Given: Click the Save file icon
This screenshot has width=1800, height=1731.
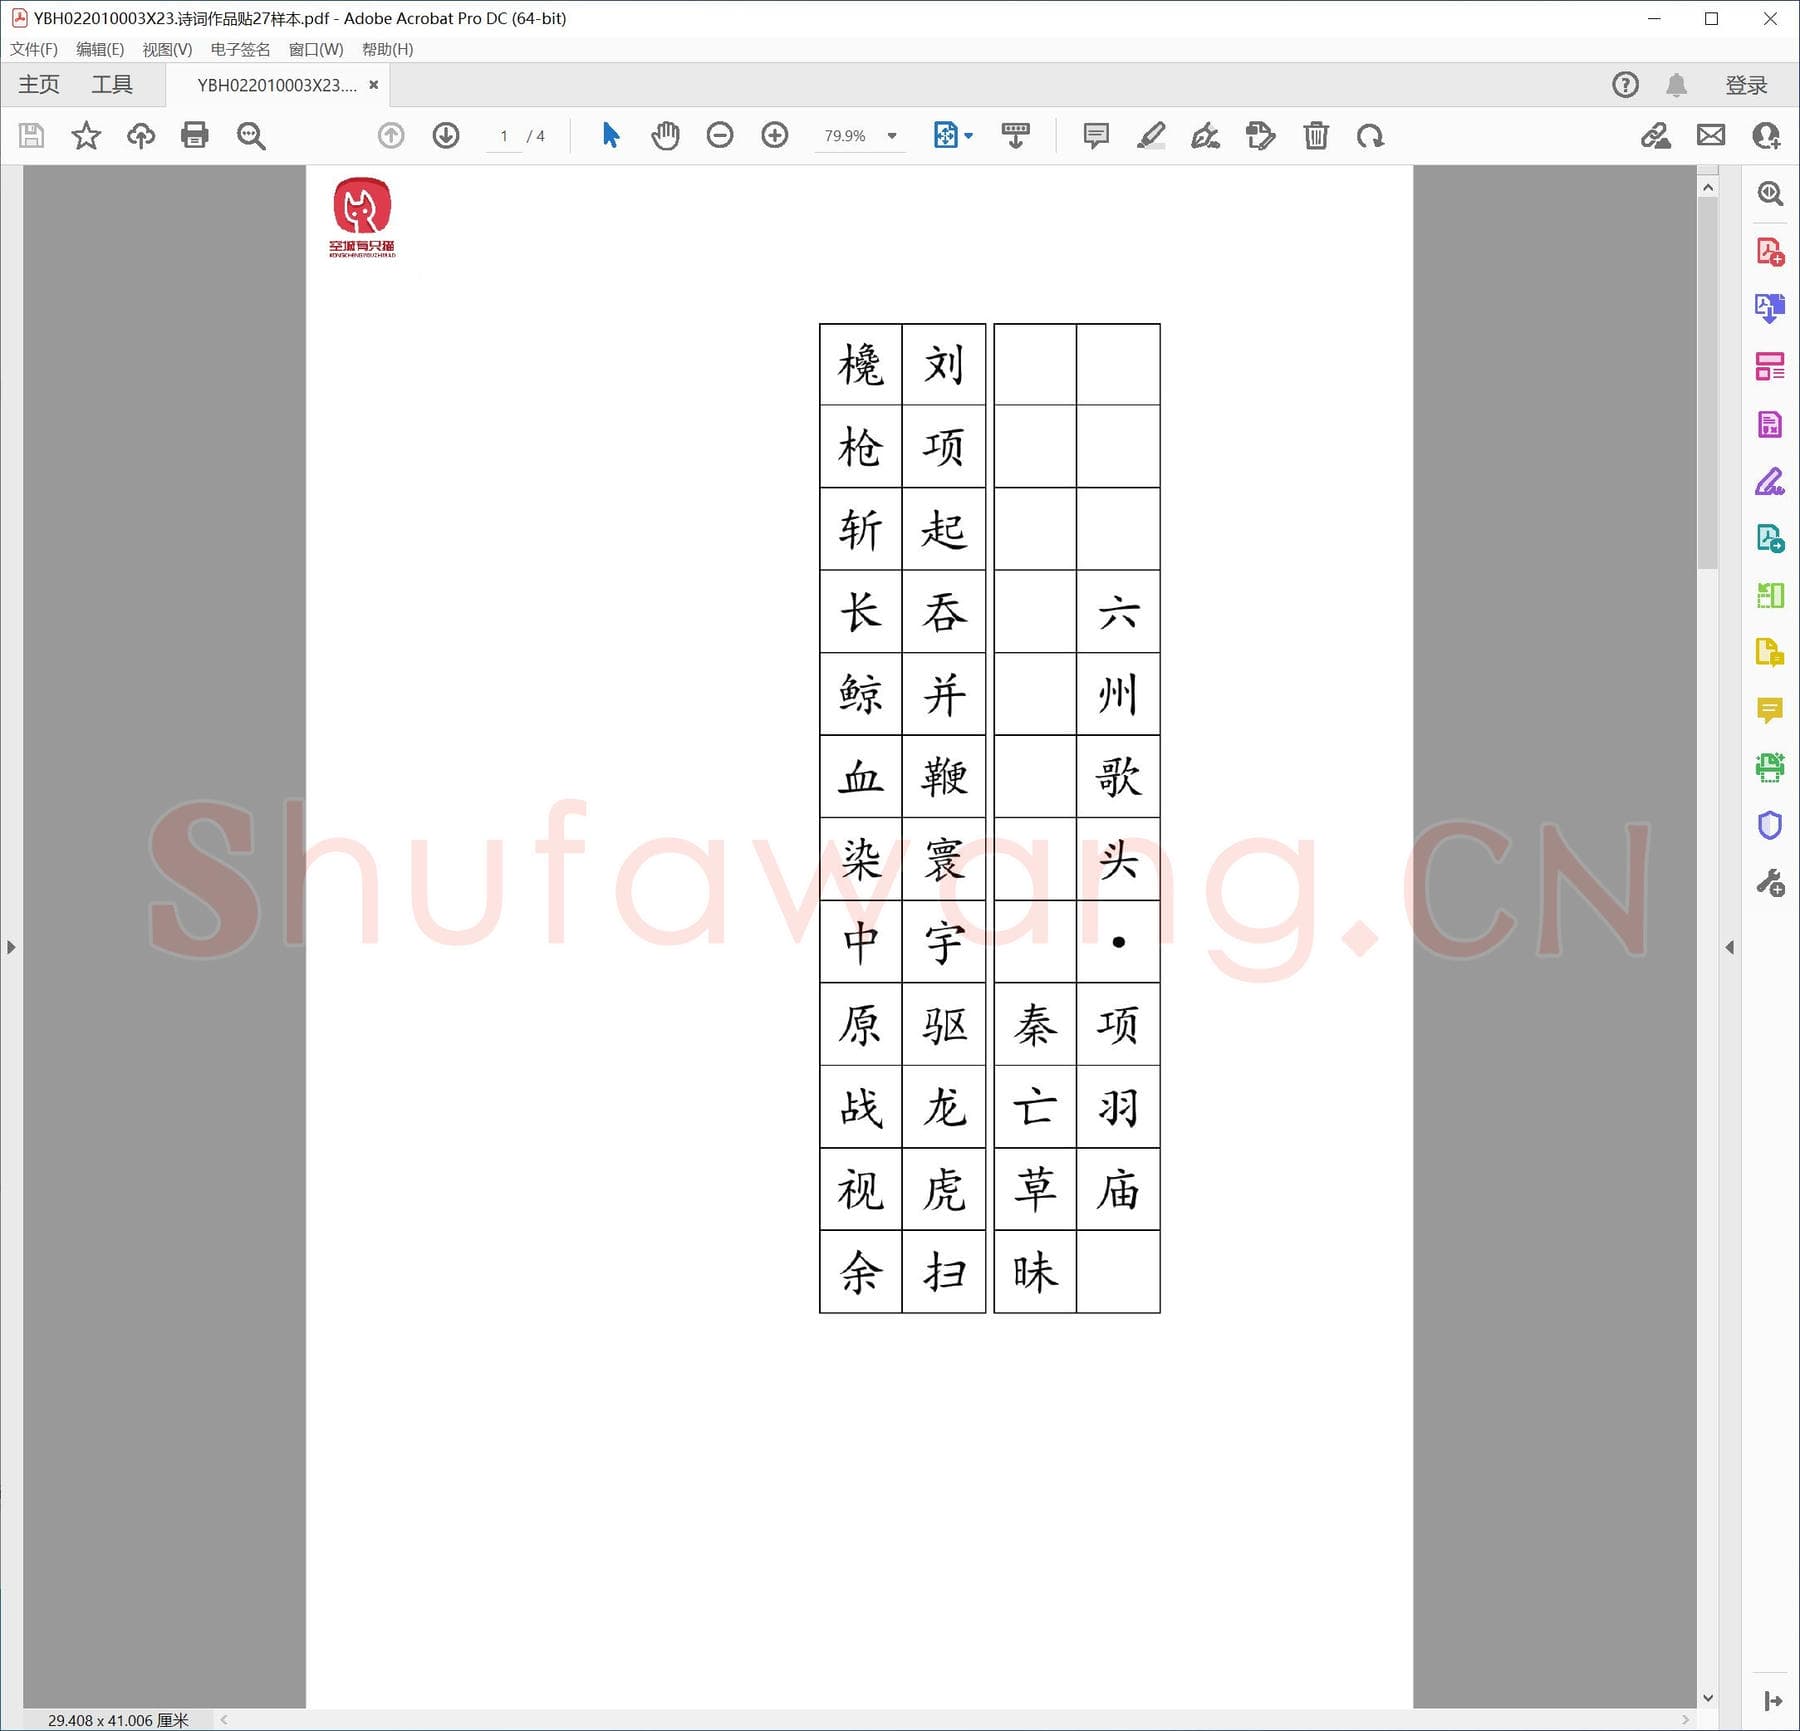Looking at the screenshot, I should (32, 135).
